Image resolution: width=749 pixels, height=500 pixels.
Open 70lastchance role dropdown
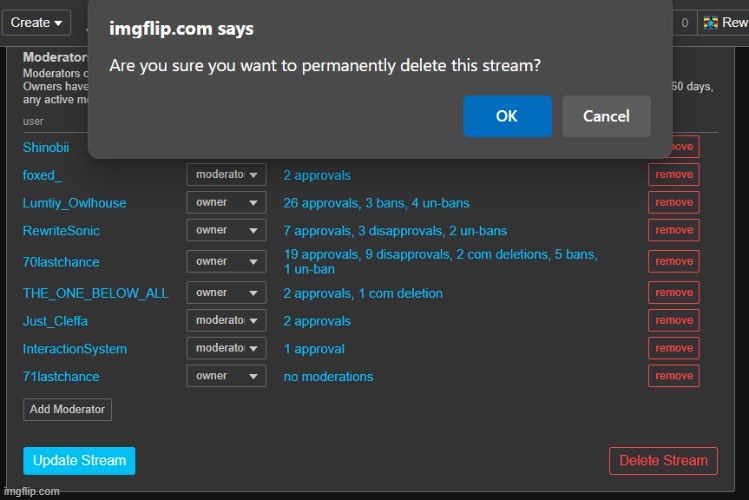pos(226,261)
